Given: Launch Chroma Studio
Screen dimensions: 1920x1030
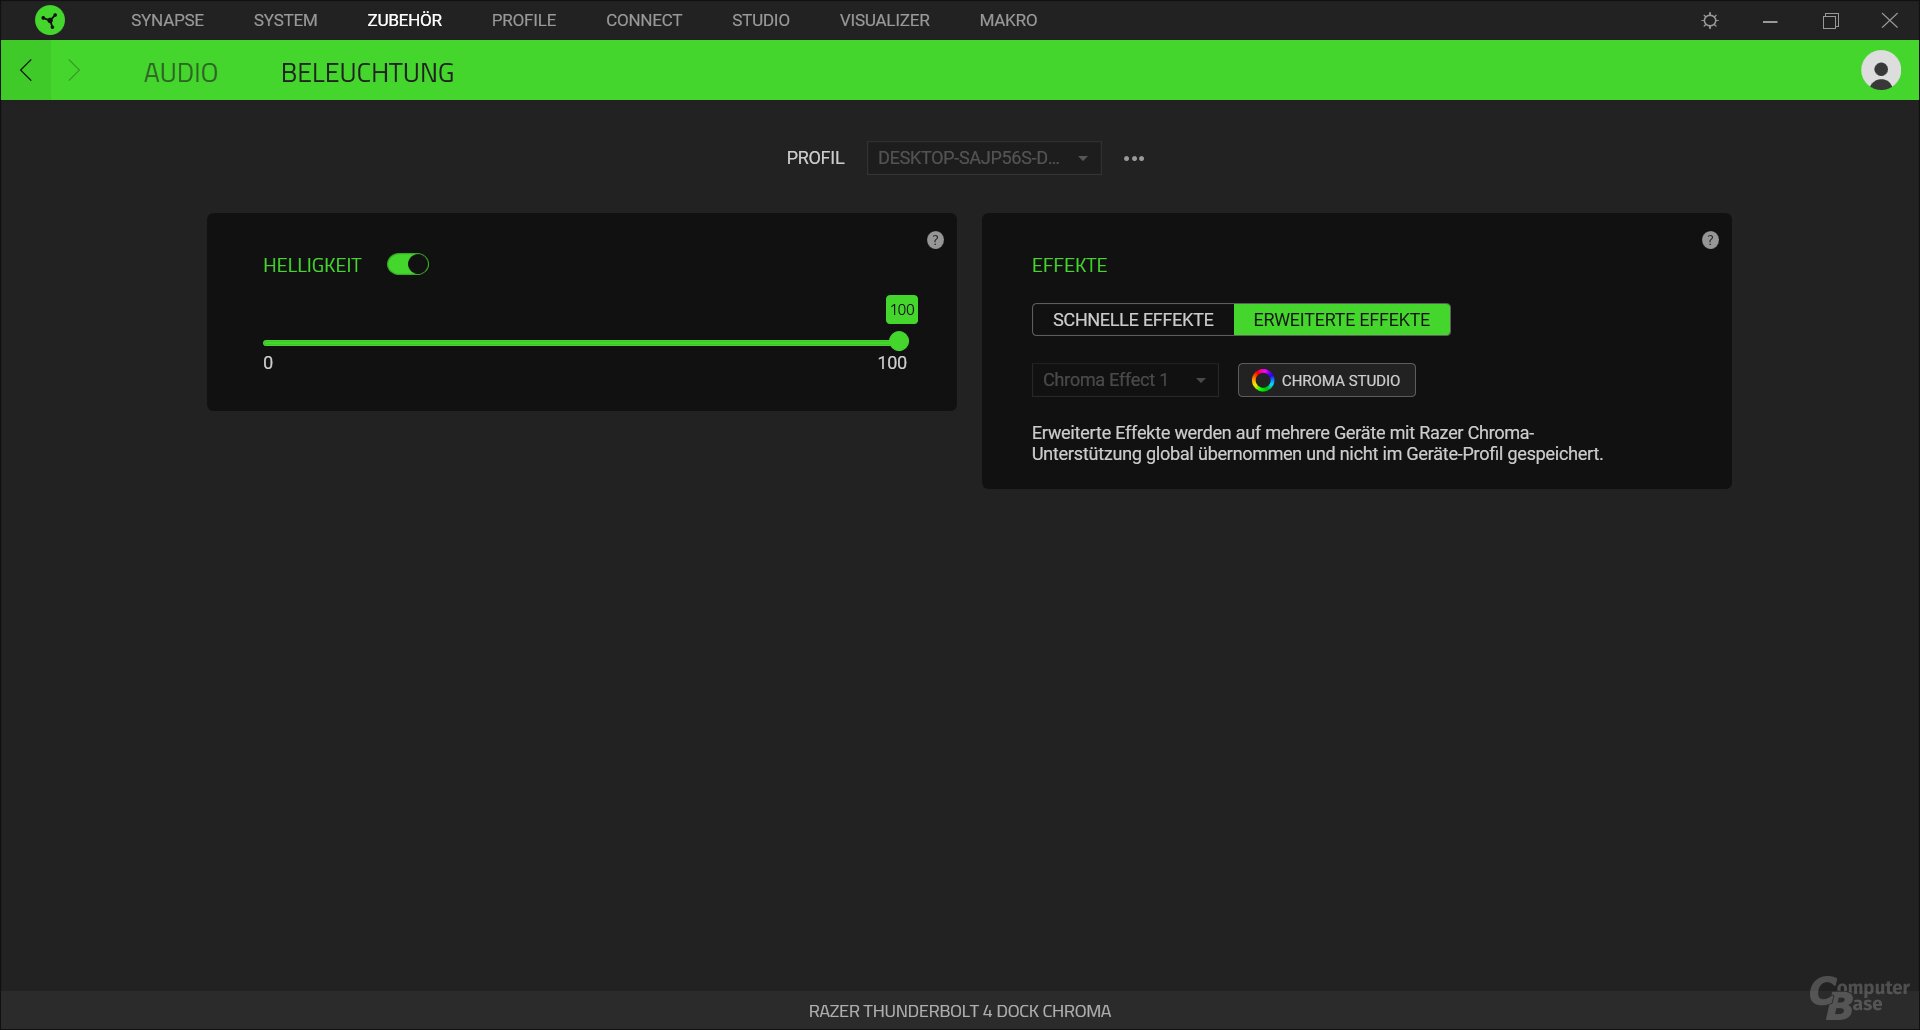Looking at the screenshot, I should pyautogui.click(x=1326, y=380).
